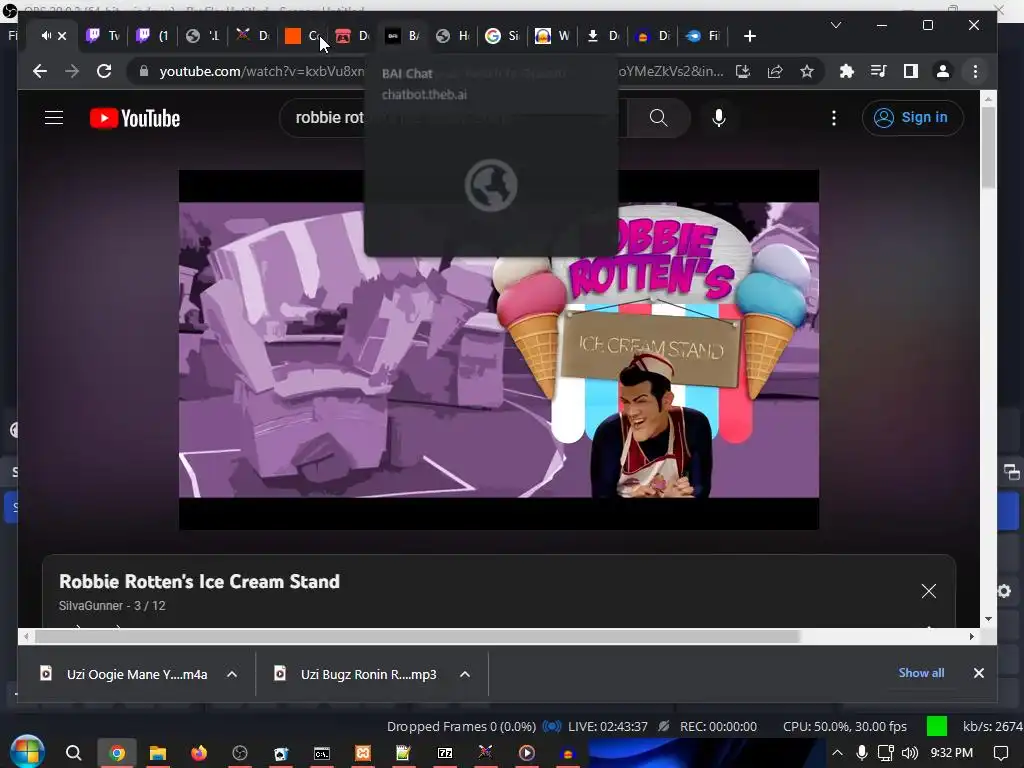Click the vertical scrollbar up arrow
The width and height of the screenshot is (1024, 768).
coord(988,99)
